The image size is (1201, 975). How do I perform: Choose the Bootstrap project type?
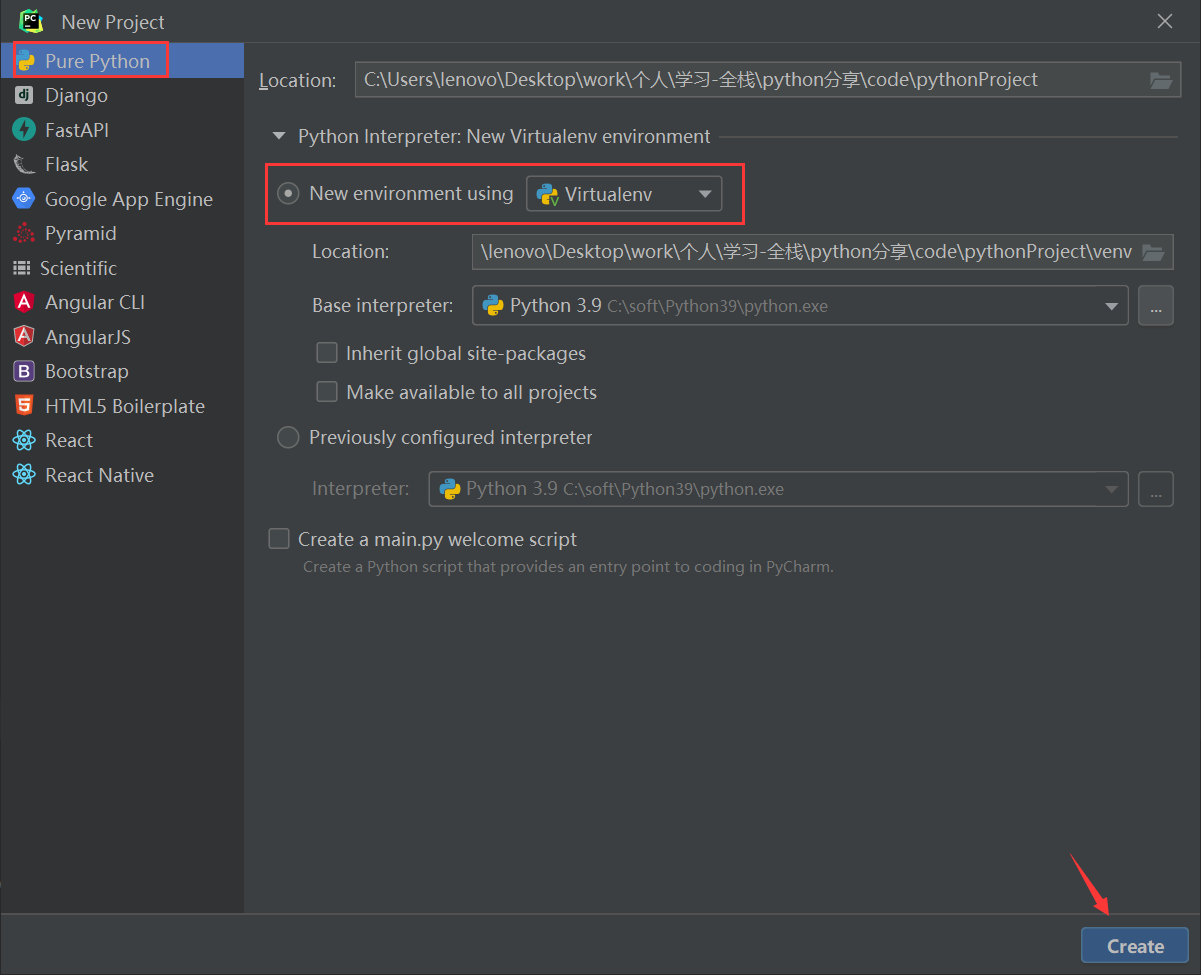click(122, 371)
